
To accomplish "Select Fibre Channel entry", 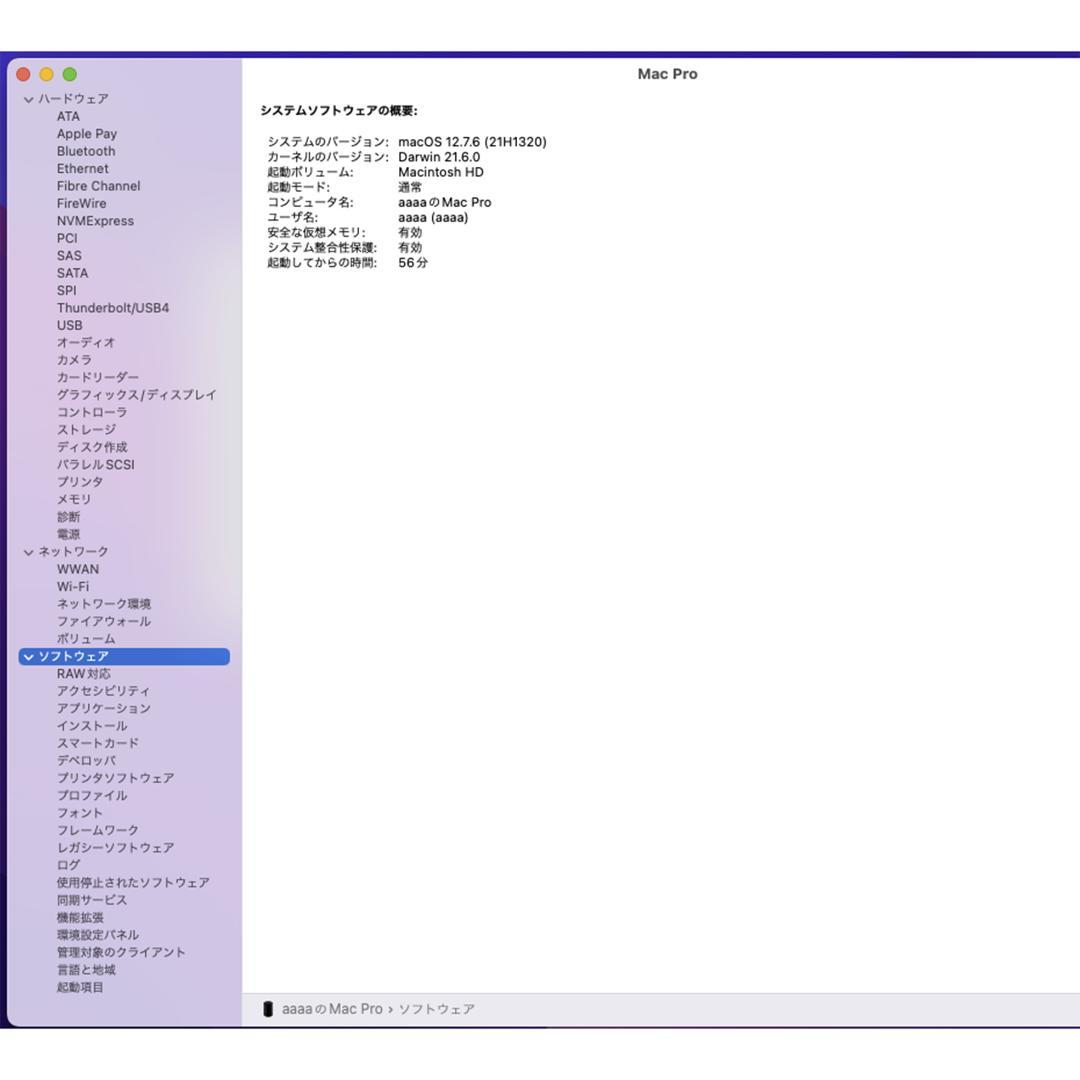I will 98,186.
